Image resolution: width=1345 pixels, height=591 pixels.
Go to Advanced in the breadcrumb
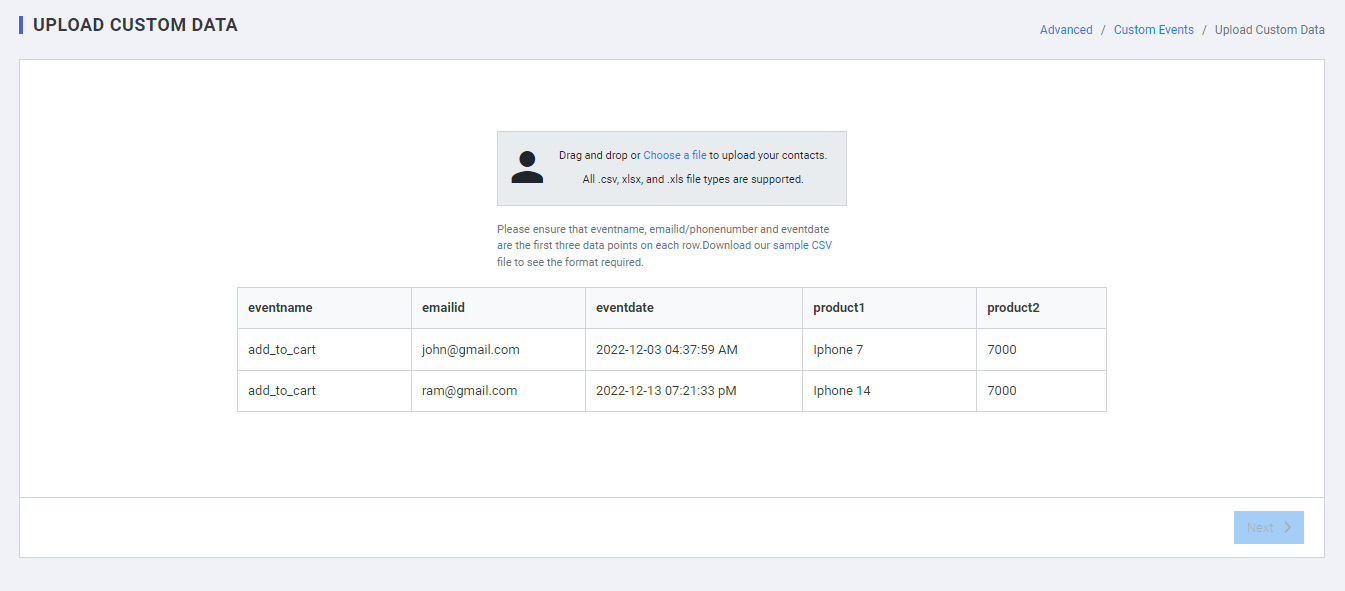1066,30
